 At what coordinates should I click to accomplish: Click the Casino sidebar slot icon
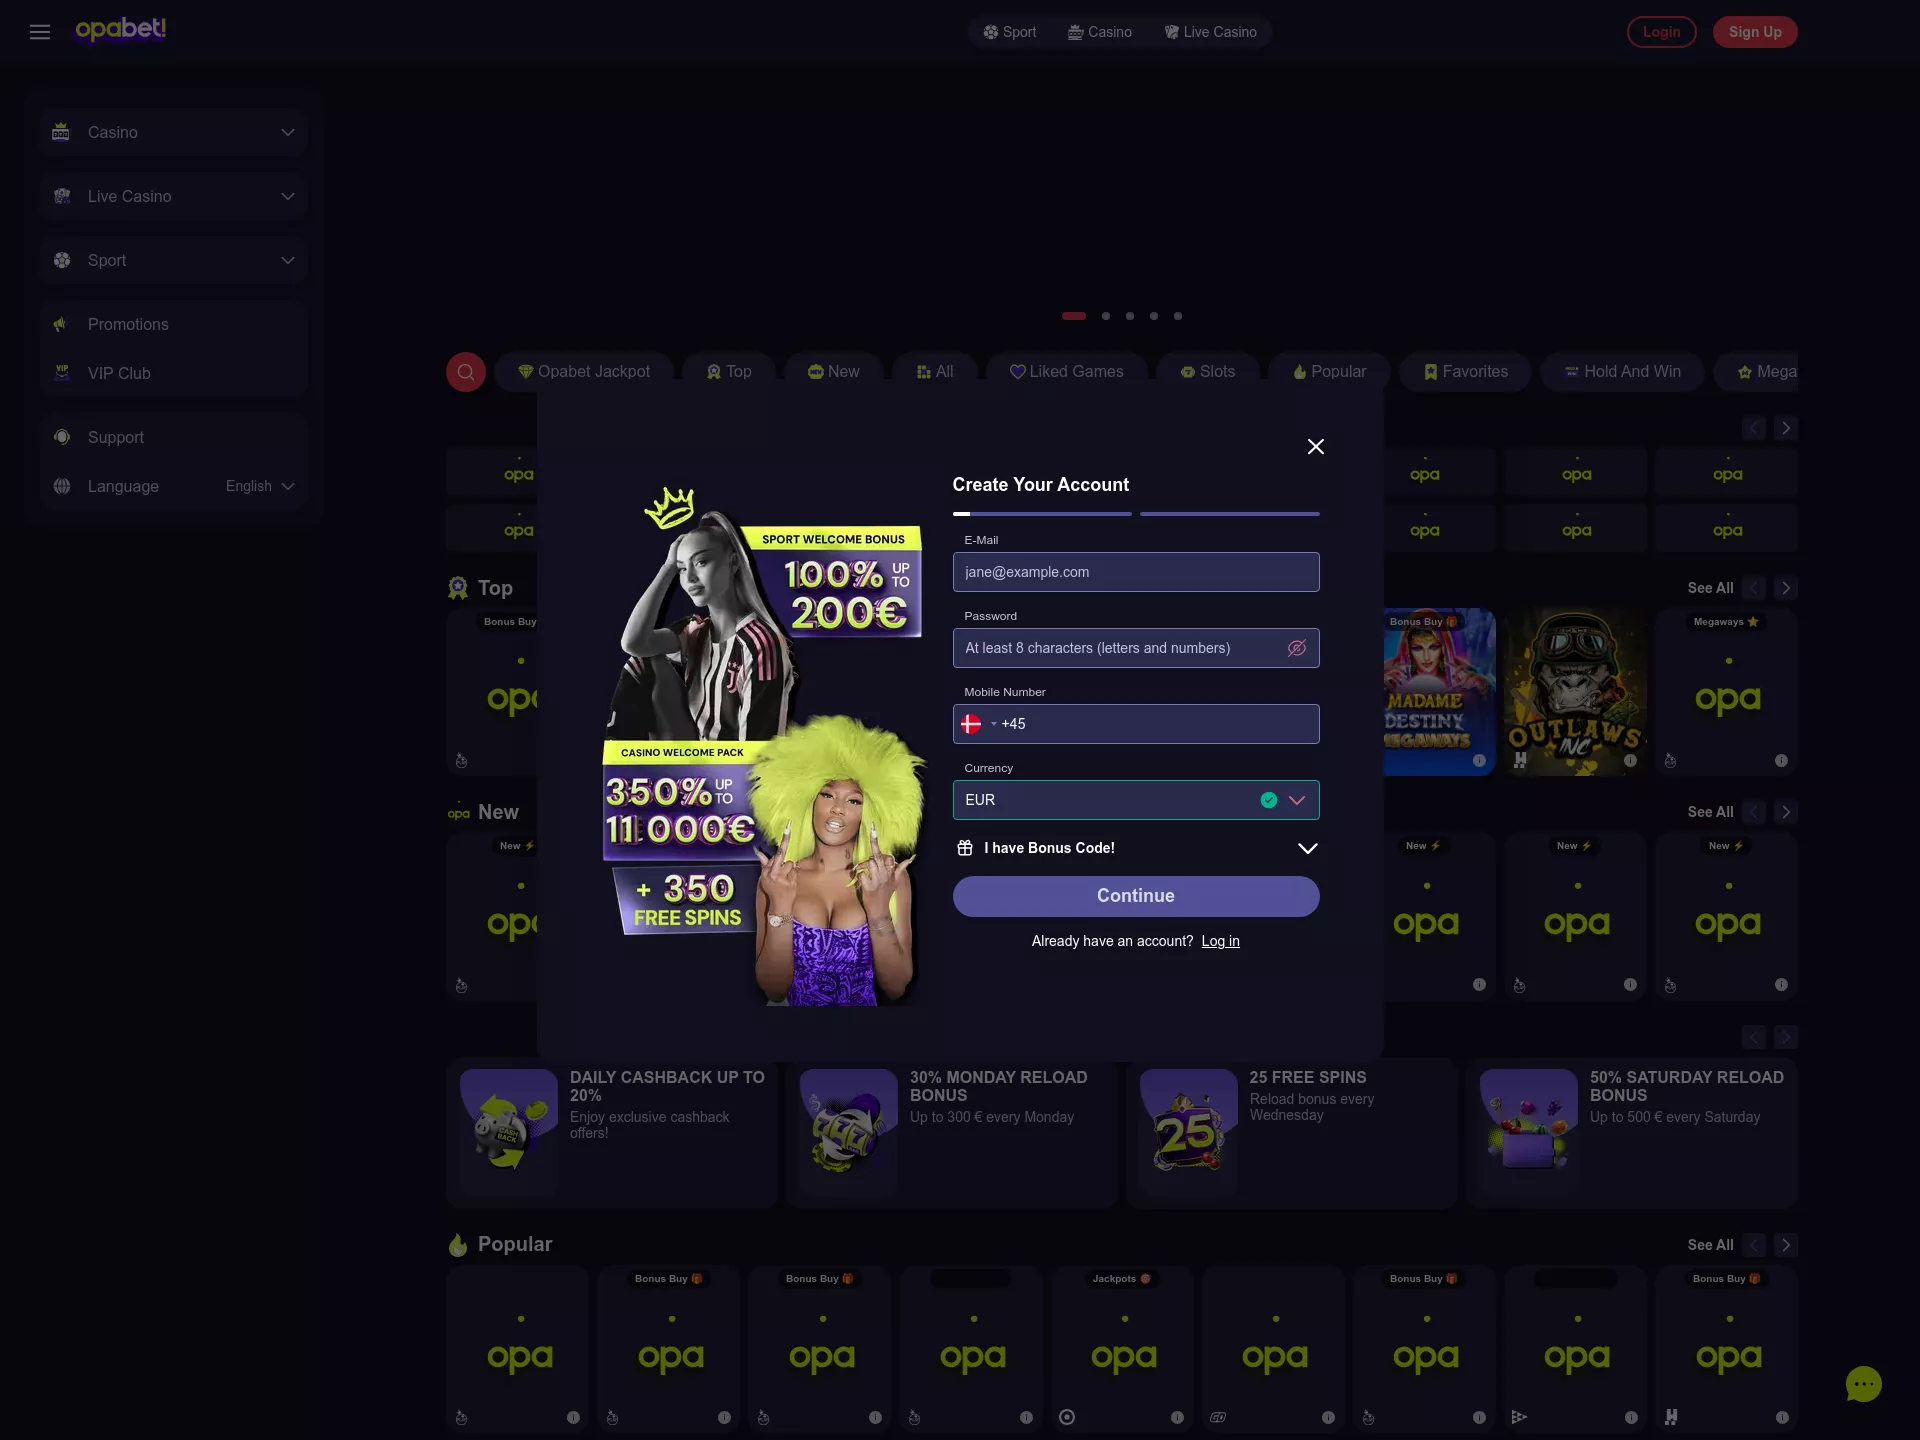(x=61, y=132)
